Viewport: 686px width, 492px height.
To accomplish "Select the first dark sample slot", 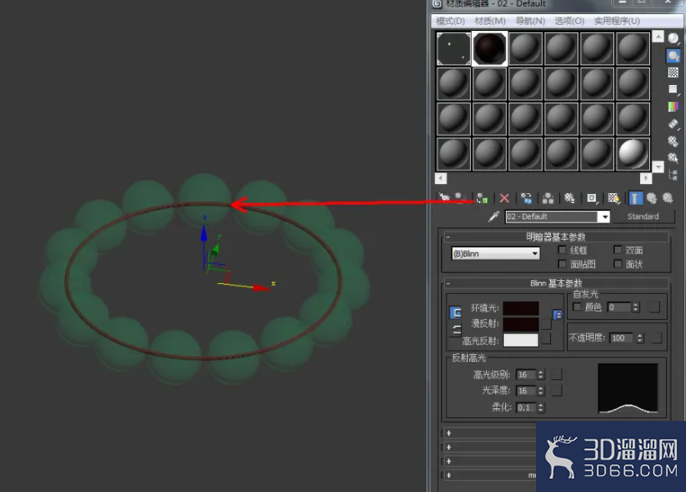I will (454, 48).
